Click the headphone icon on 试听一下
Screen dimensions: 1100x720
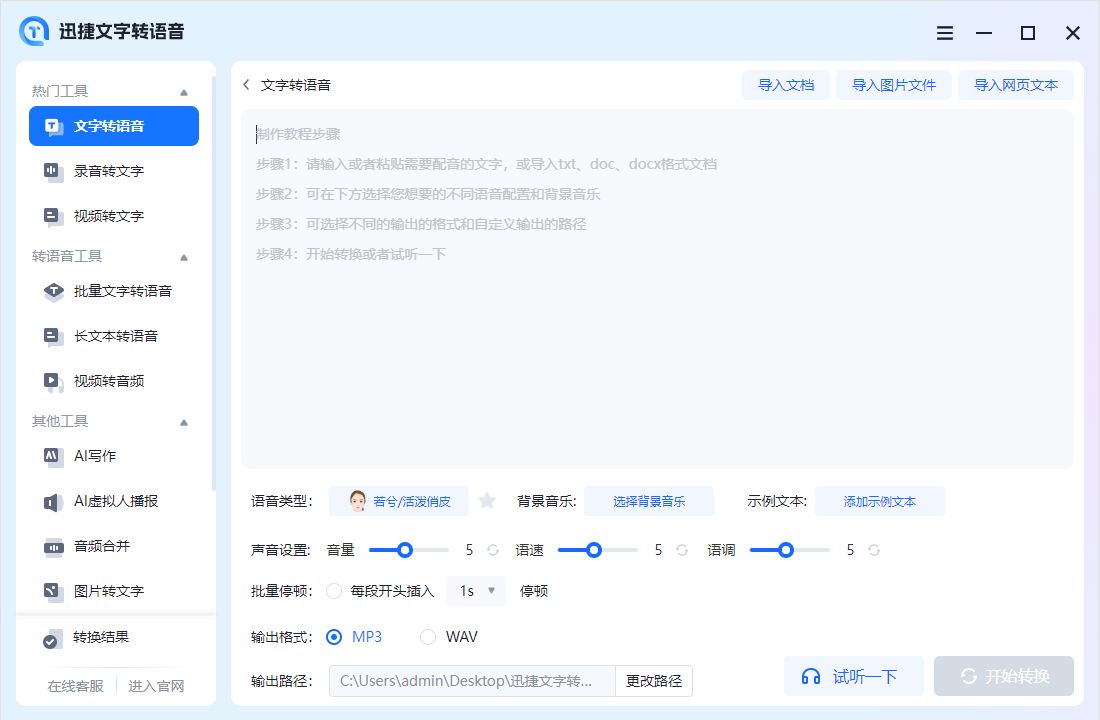pos(811,676)
